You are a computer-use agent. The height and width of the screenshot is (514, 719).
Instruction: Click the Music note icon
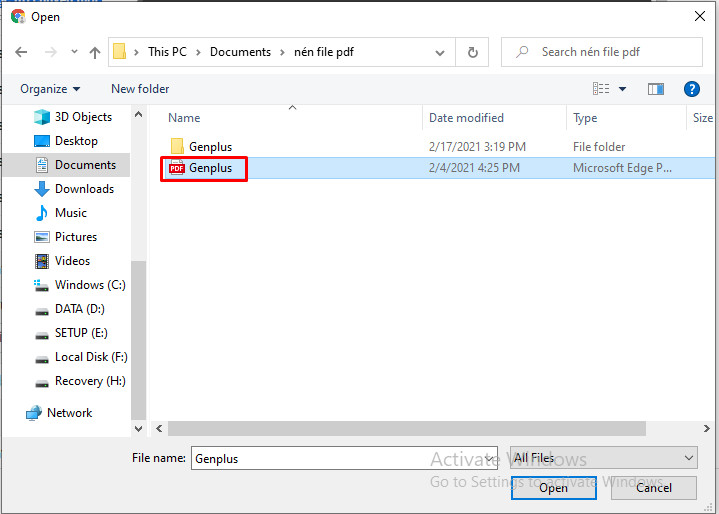42,213
